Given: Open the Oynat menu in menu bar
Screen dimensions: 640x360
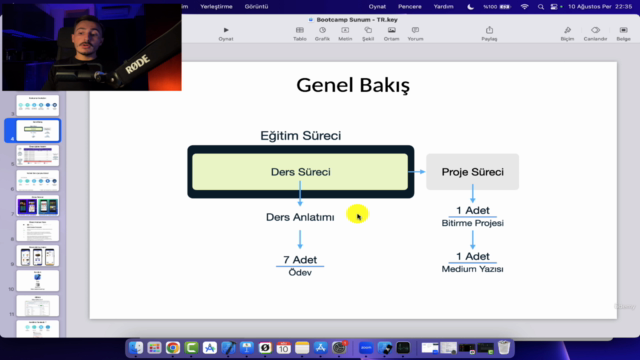Looking at the screenshot, I should (x=377, y=7).
